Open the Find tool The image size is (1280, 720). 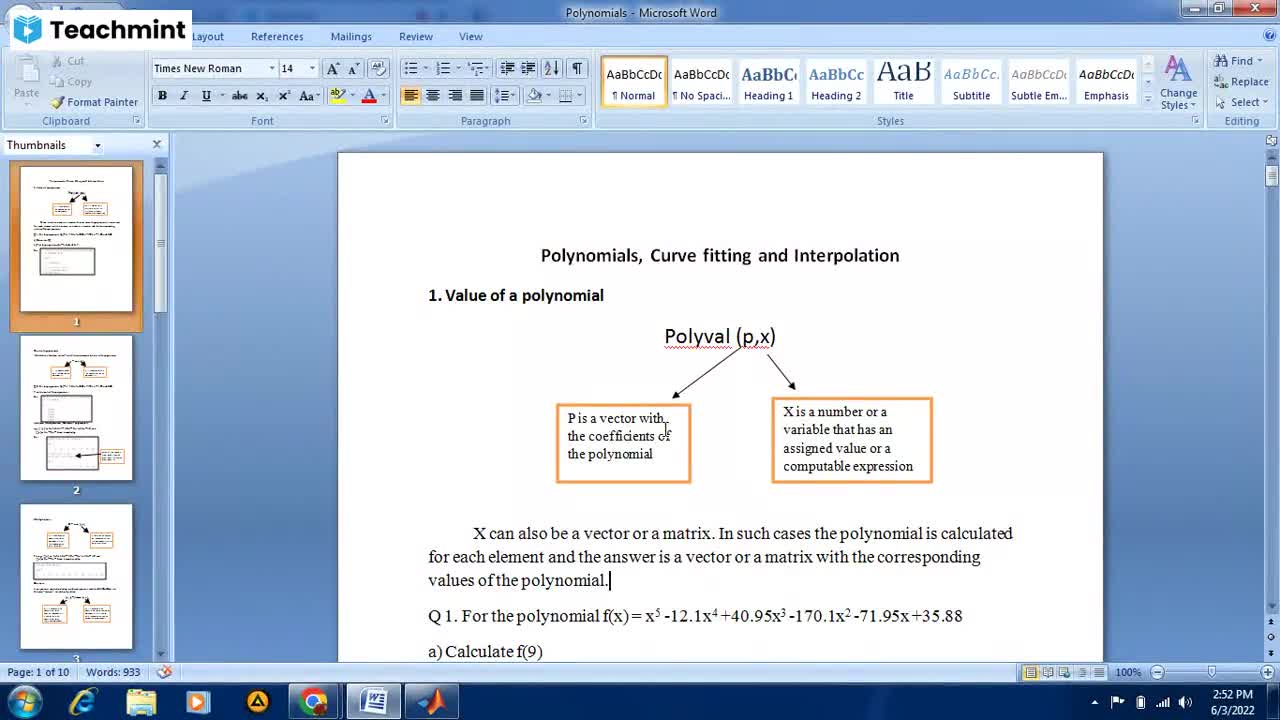1238,61
